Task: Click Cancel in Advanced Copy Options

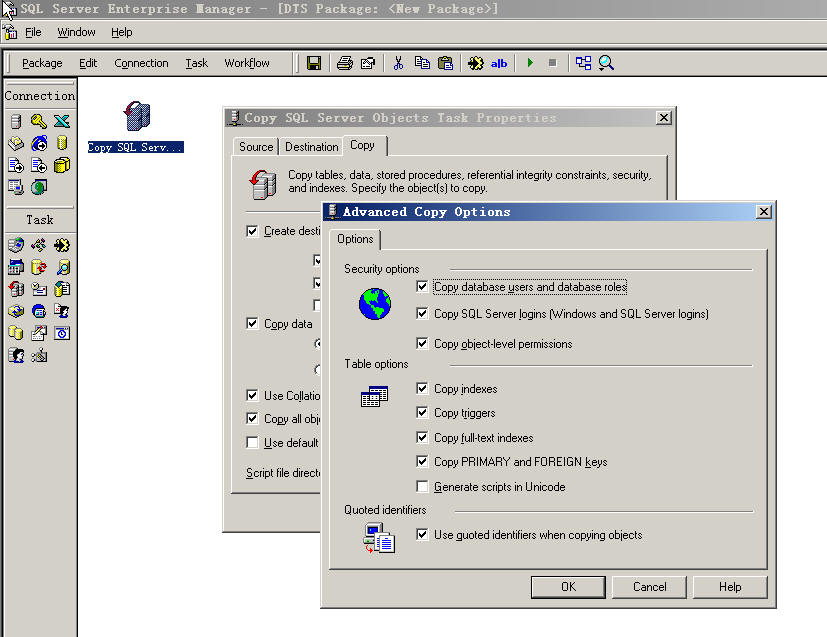Action: pyautogui.click(x=649, y=587)
